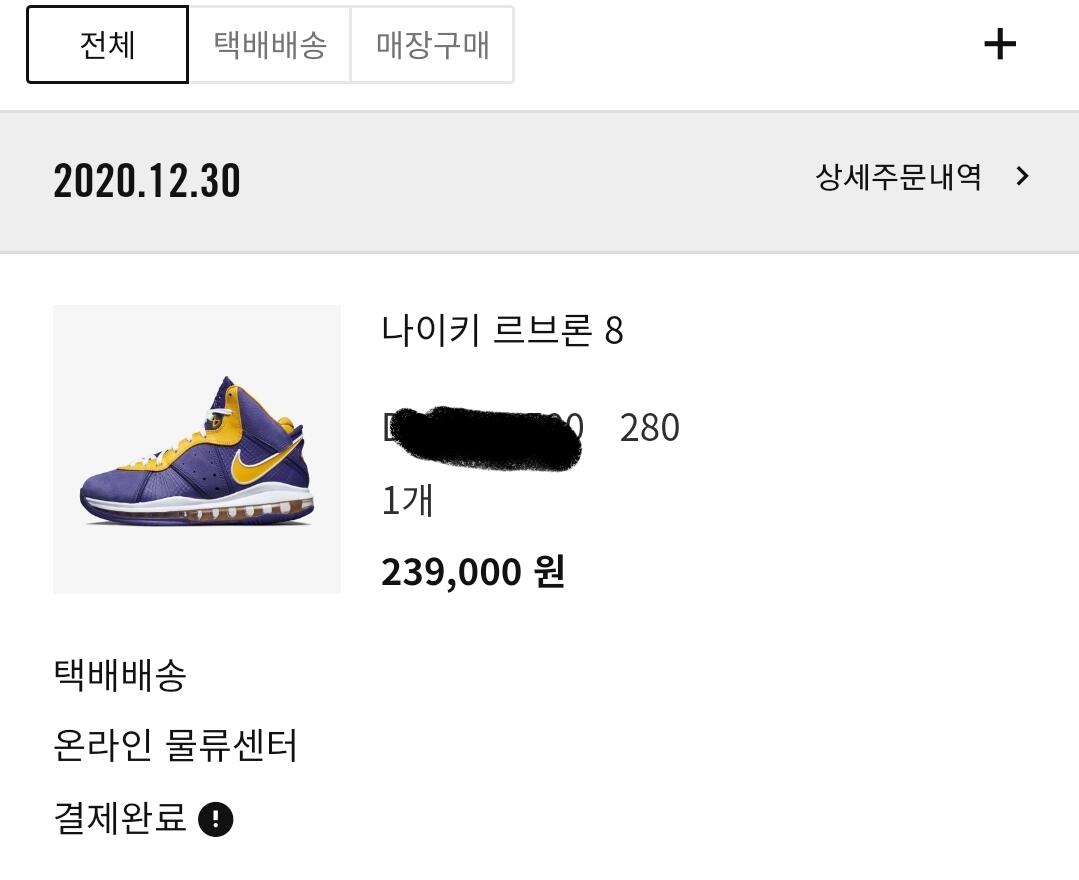
Task: Tap the 나이키 르브론 8 product name
Action: point(502,330)
